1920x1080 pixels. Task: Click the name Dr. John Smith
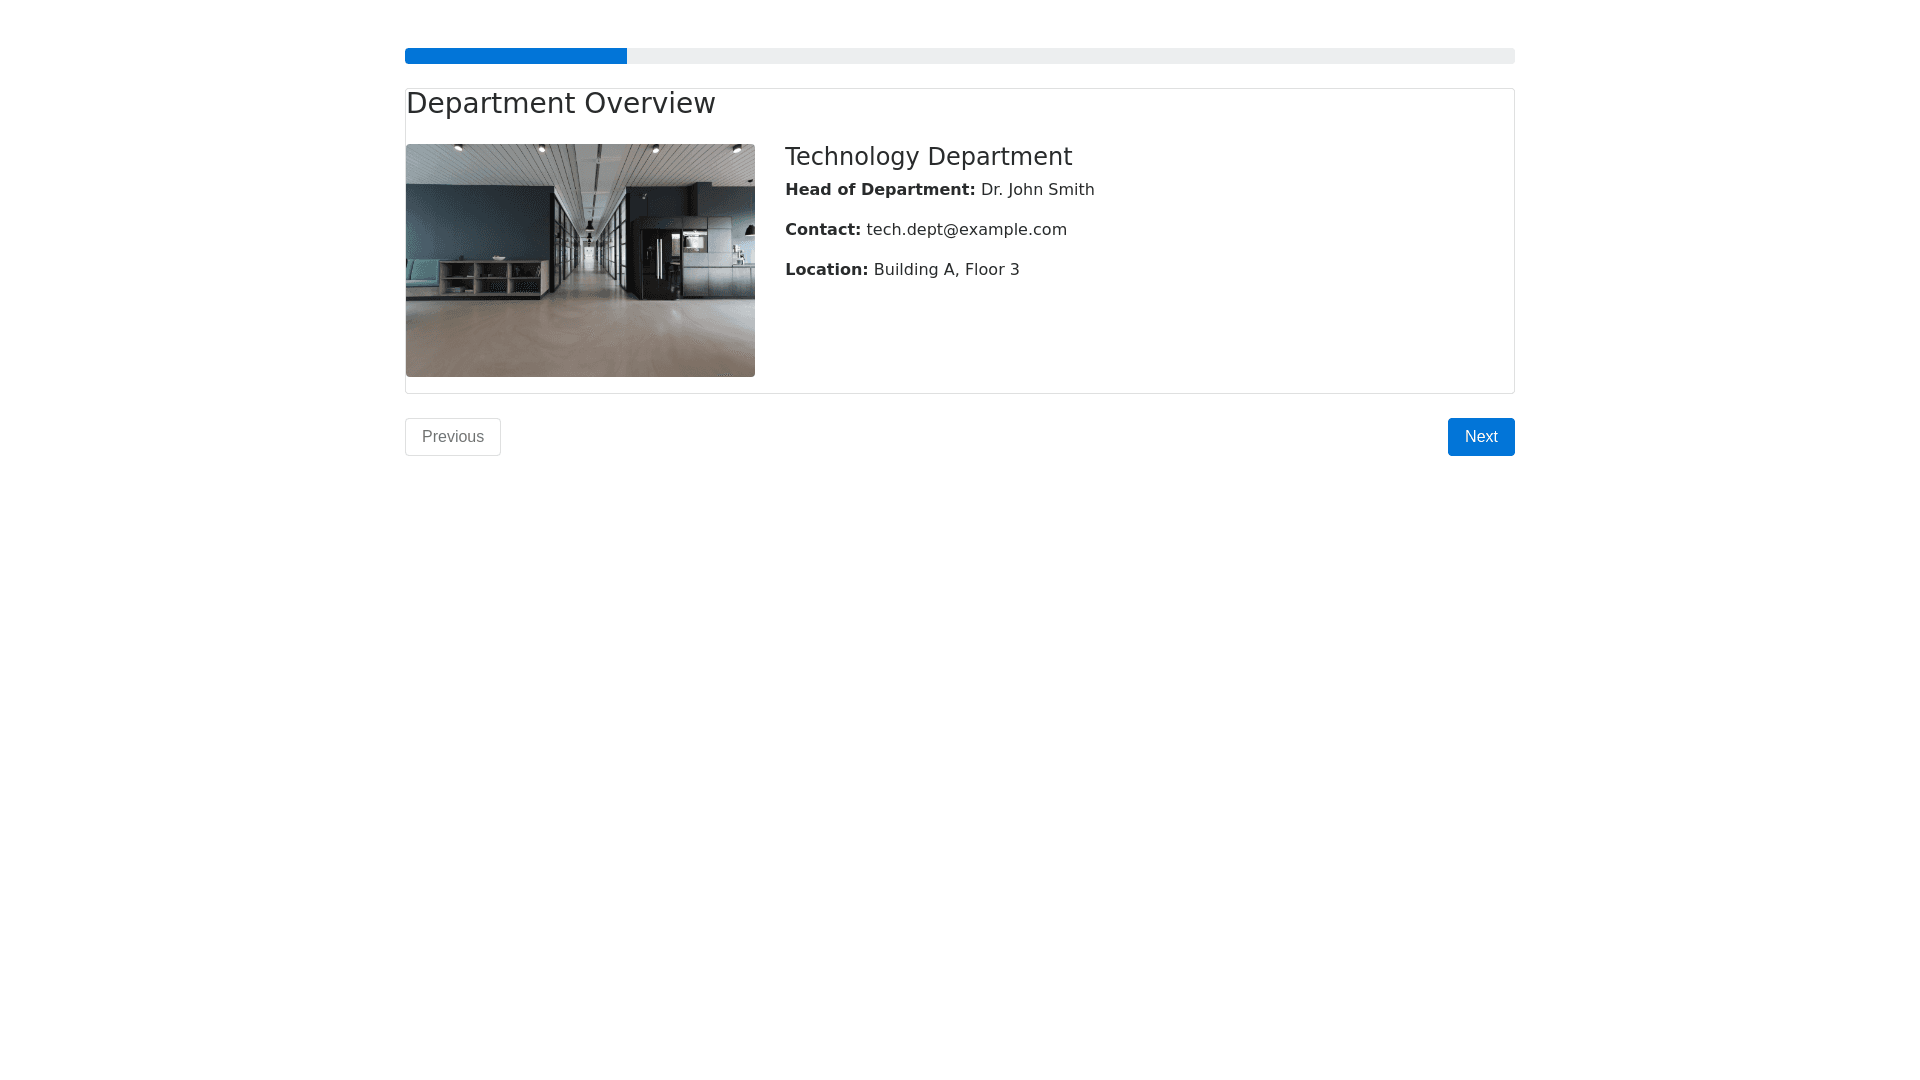coord(1037,190)
